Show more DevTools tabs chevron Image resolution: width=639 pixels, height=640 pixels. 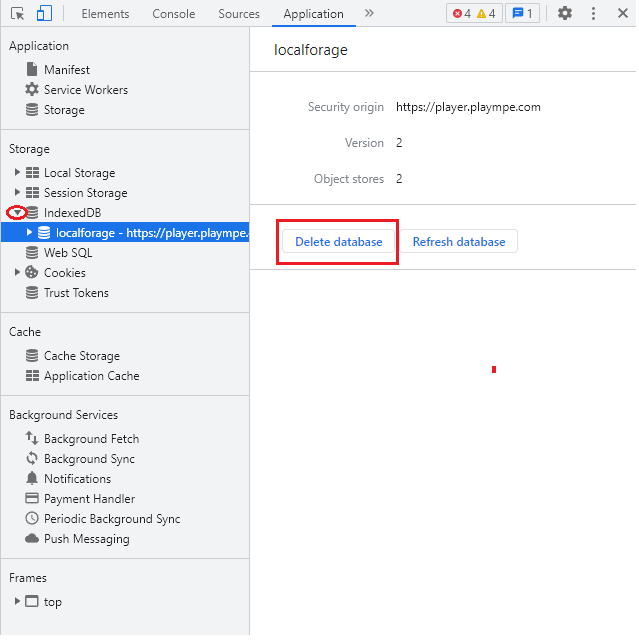click(x=371, y=13)
